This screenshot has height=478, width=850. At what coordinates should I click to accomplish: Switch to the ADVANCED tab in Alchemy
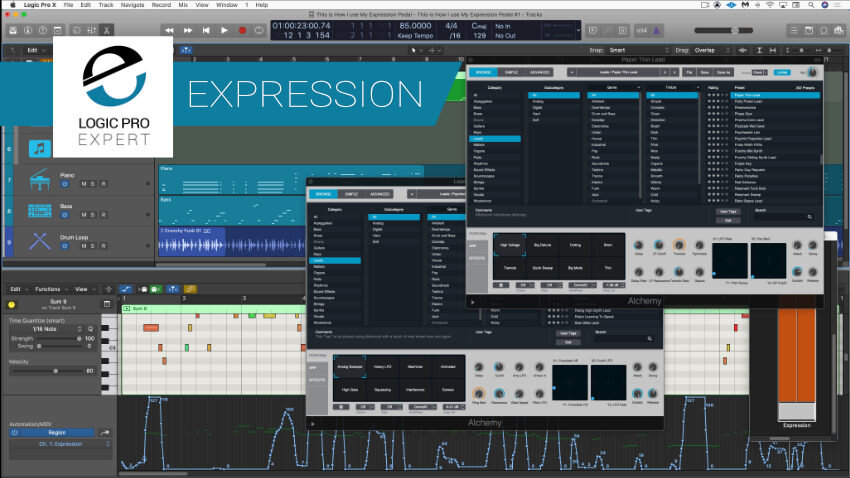coord(540,72)
